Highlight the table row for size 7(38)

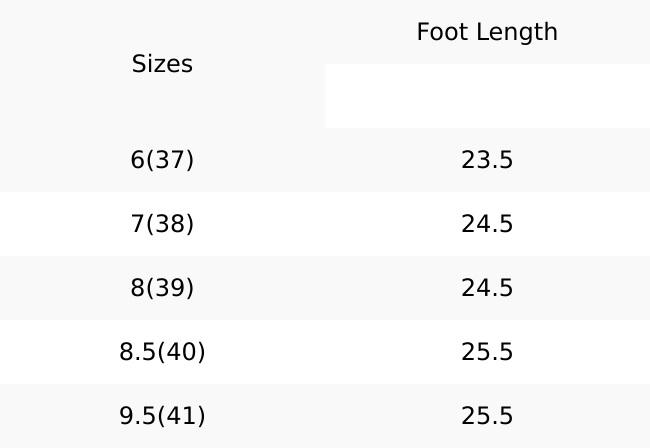click(x=325, y=224)
